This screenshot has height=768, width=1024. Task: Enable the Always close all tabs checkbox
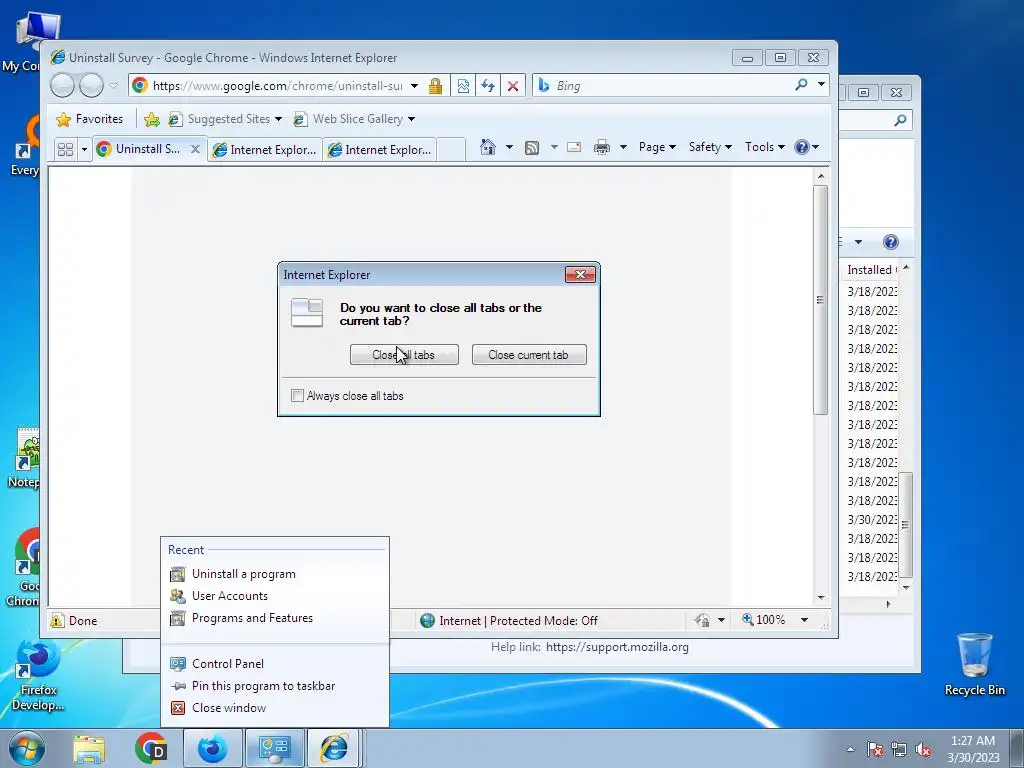pos(297,396)
